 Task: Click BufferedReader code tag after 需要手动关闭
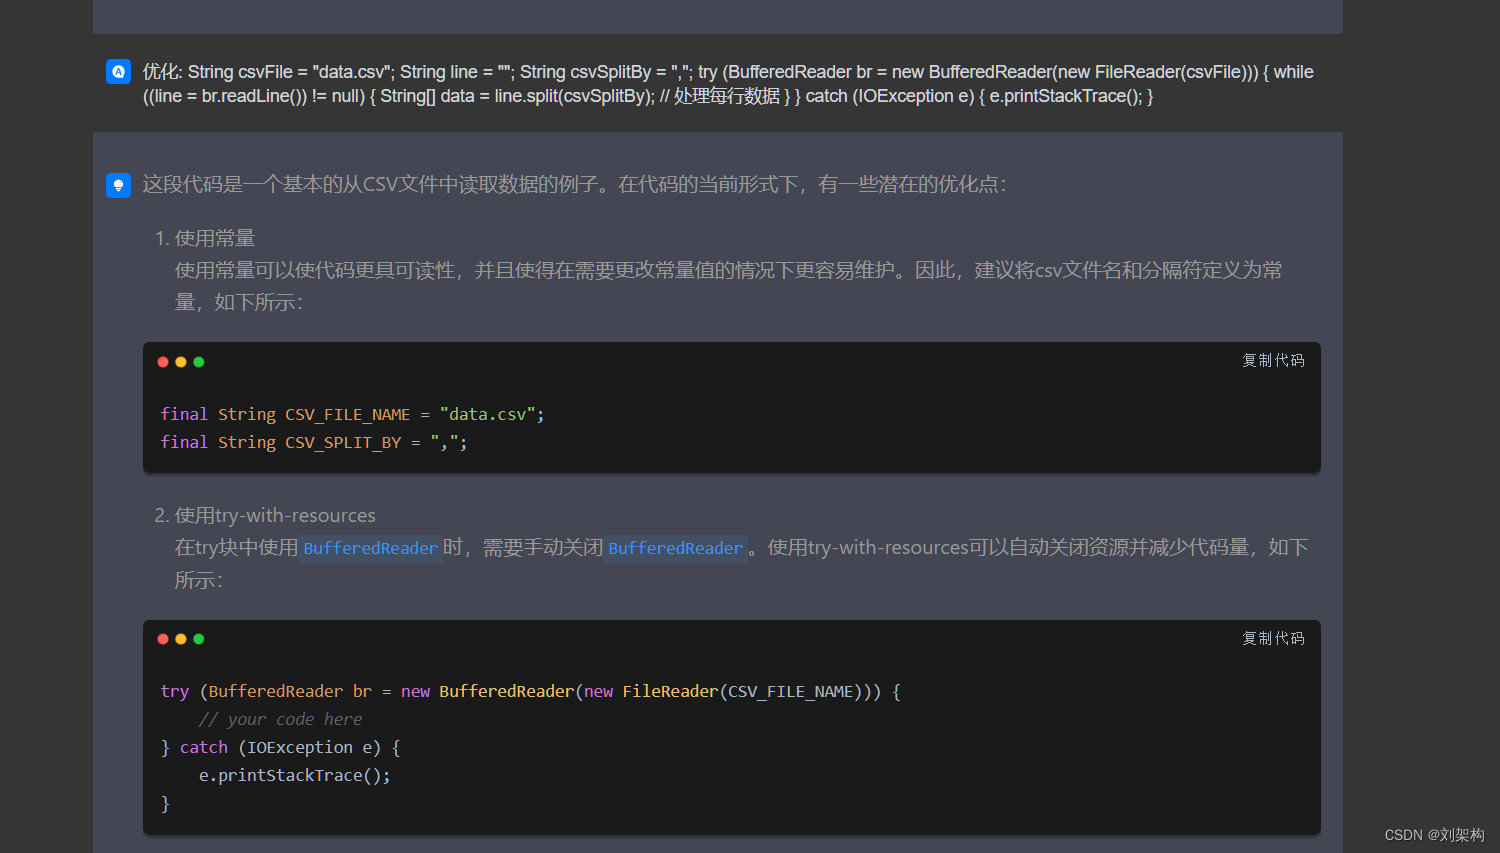(676, 548)
